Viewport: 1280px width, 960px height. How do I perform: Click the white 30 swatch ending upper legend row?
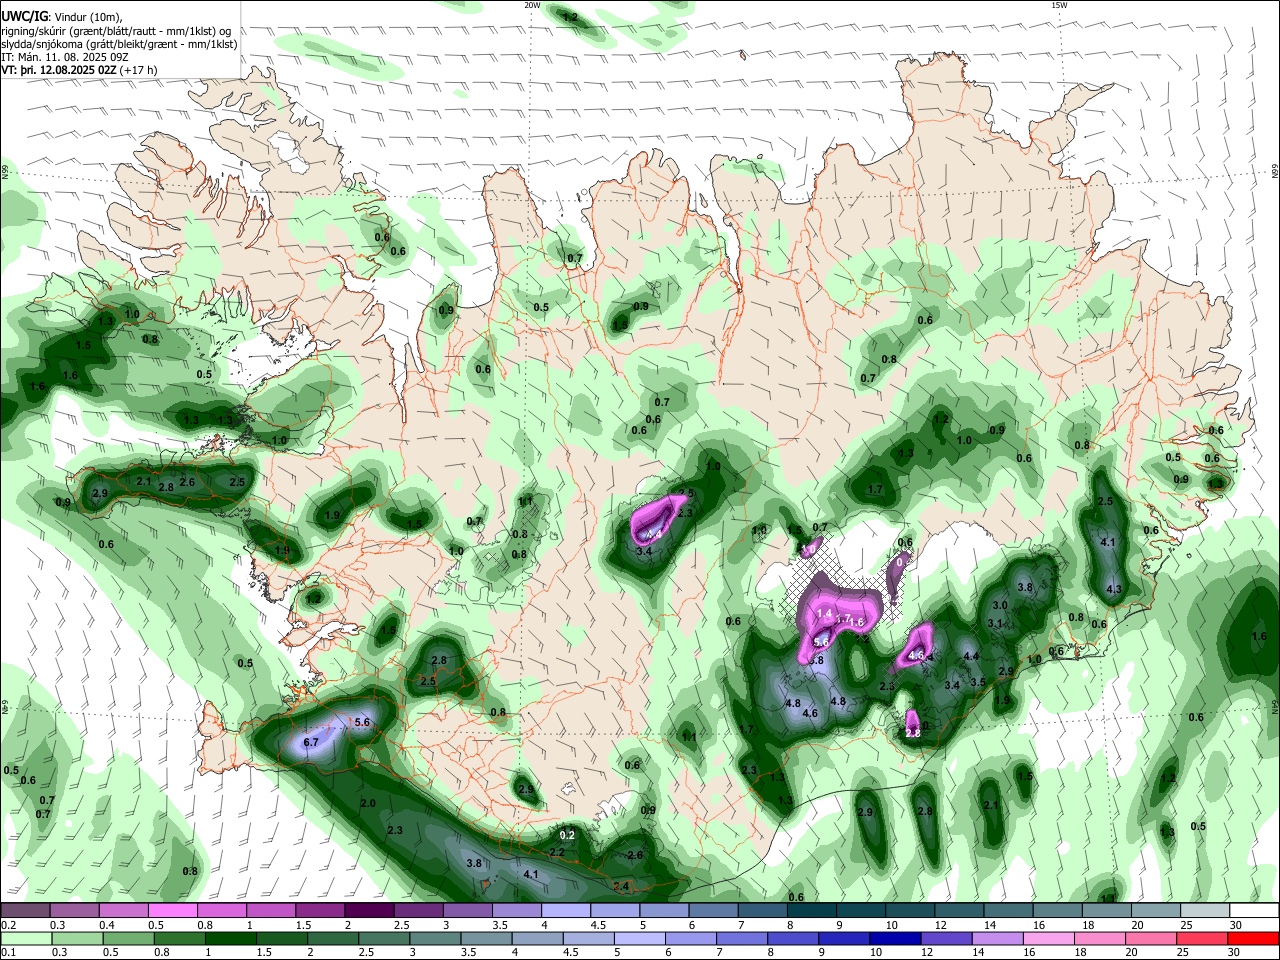[1255, 911]
